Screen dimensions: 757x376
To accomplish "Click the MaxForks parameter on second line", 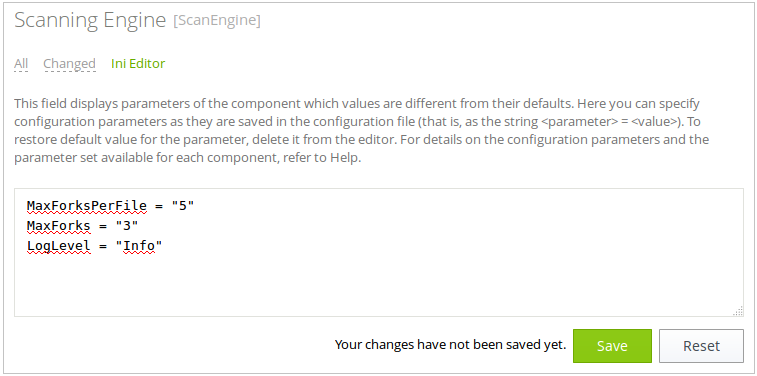I will coord(58,226).
